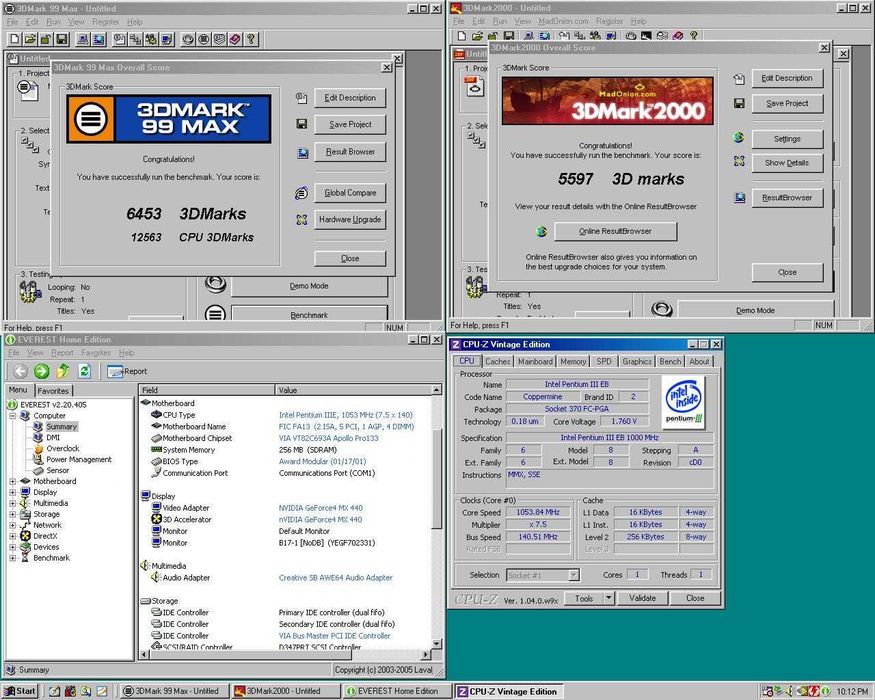Click the Benchmark round icon in 3DMark 99 window
Image resolution: width=875 pixels, height=700 pixels.
point(215,313)
